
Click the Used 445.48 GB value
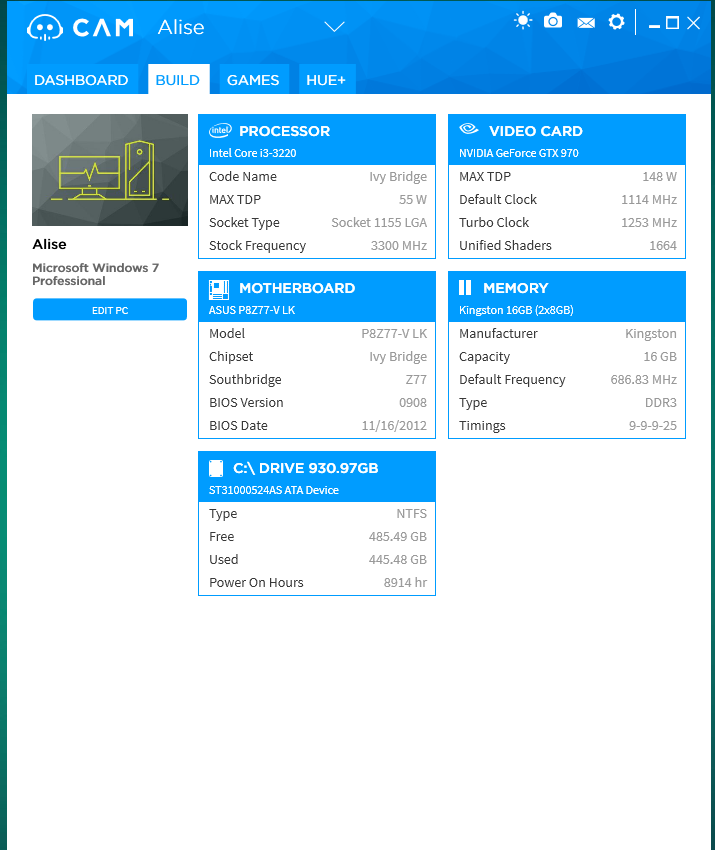pyautogui.click(x=398, y=559)
